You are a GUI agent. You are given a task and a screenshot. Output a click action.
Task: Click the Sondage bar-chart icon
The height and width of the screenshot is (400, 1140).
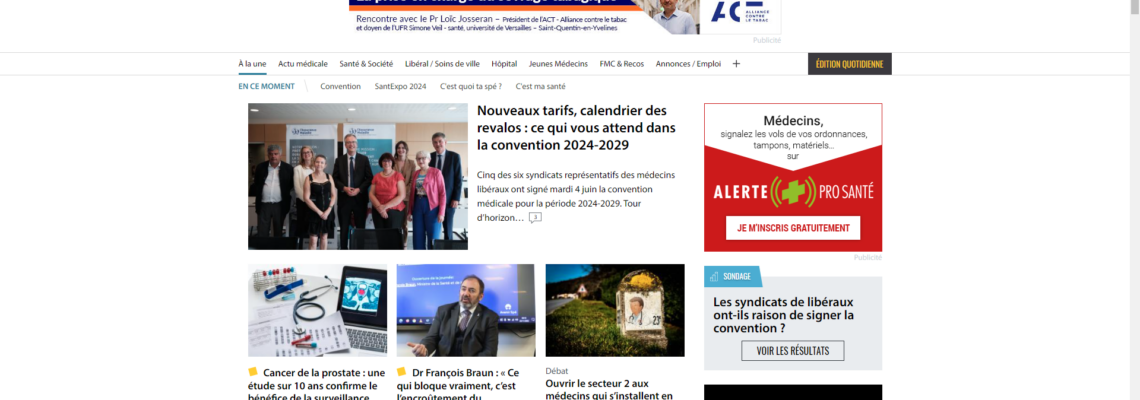pyautogui.click(x=714, y=276)
